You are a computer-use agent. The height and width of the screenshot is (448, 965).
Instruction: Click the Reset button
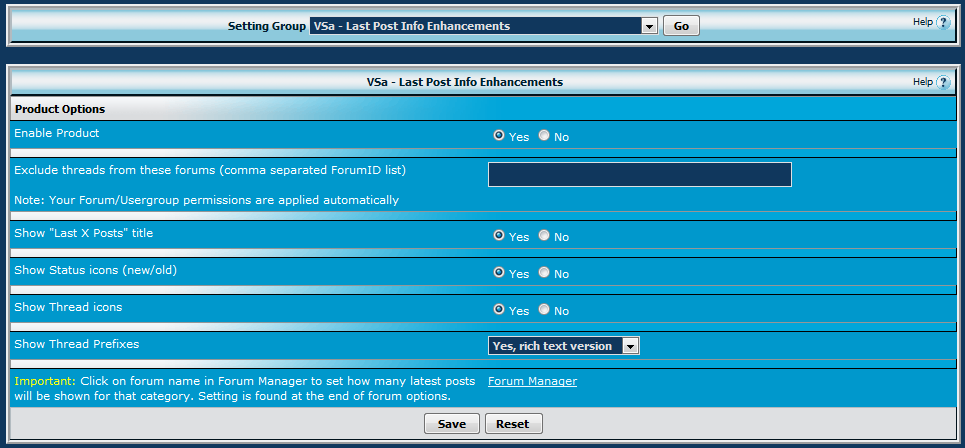click(513, 424)
